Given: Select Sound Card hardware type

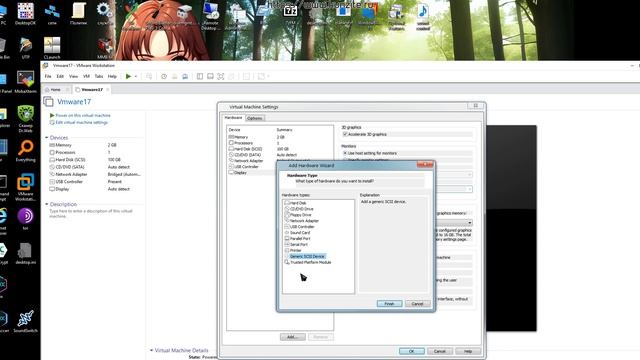Looking at the screenshot, I should pyautogui.click(x=299, y=233).
